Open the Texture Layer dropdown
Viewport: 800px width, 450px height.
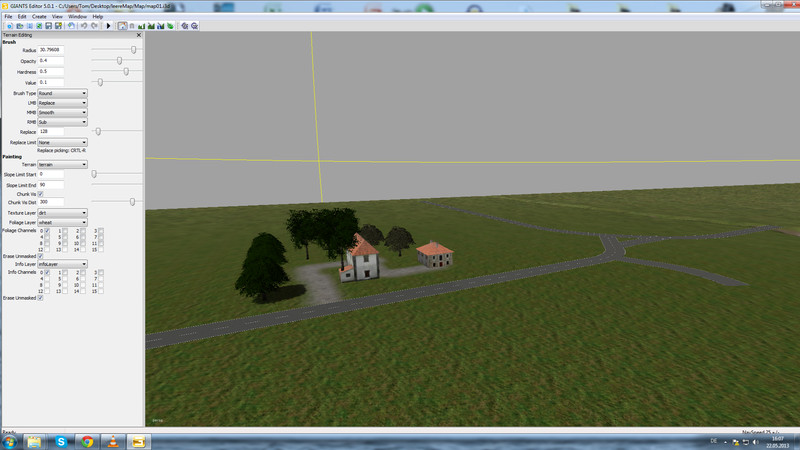point(62,213)
